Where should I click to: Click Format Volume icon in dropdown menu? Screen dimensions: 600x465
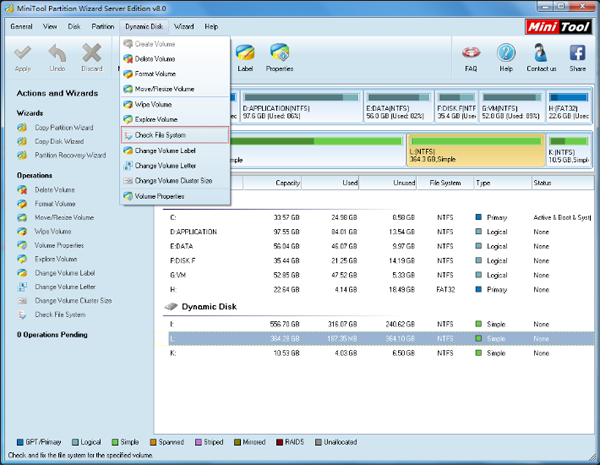point(128,74)
